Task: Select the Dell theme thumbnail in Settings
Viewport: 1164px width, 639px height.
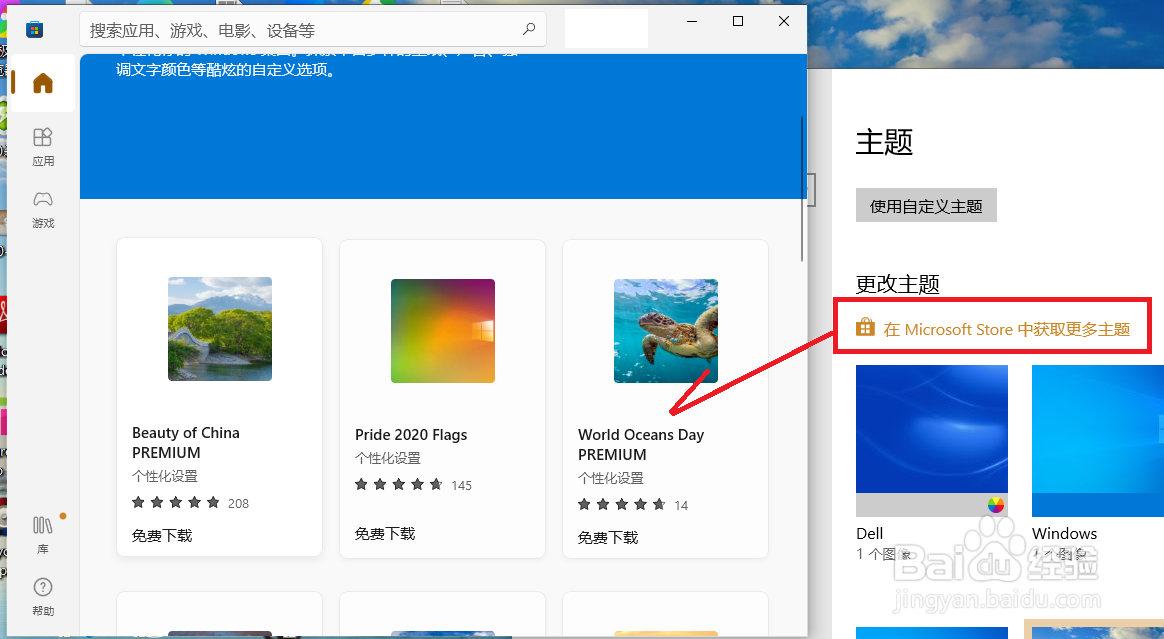Action: pyautogui.click(x=932, y=440)
